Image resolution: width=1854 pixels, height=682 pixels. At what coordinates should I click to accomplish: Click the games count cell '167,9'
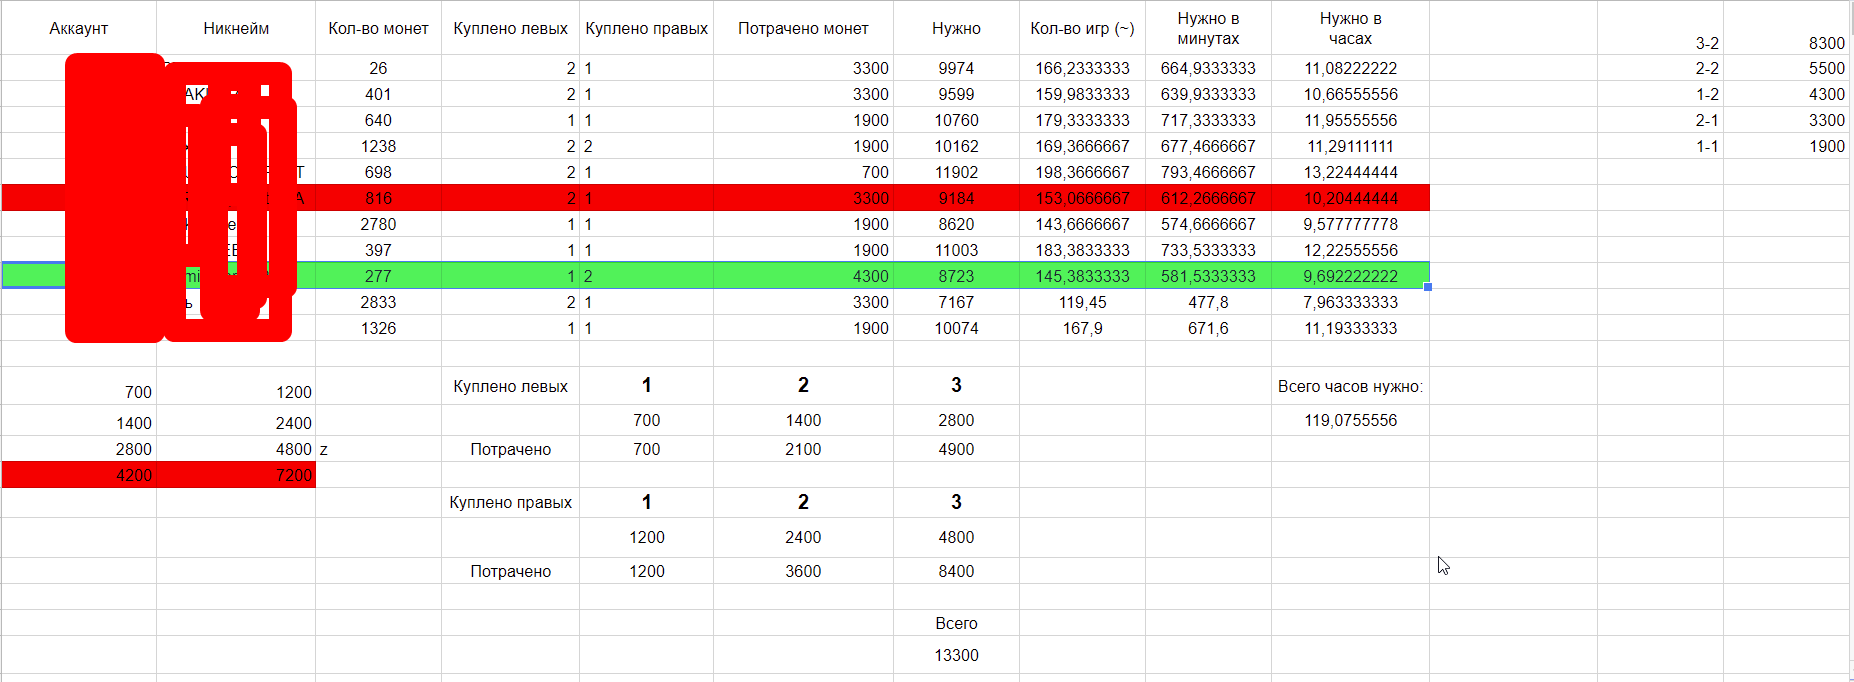point(1082,328)
